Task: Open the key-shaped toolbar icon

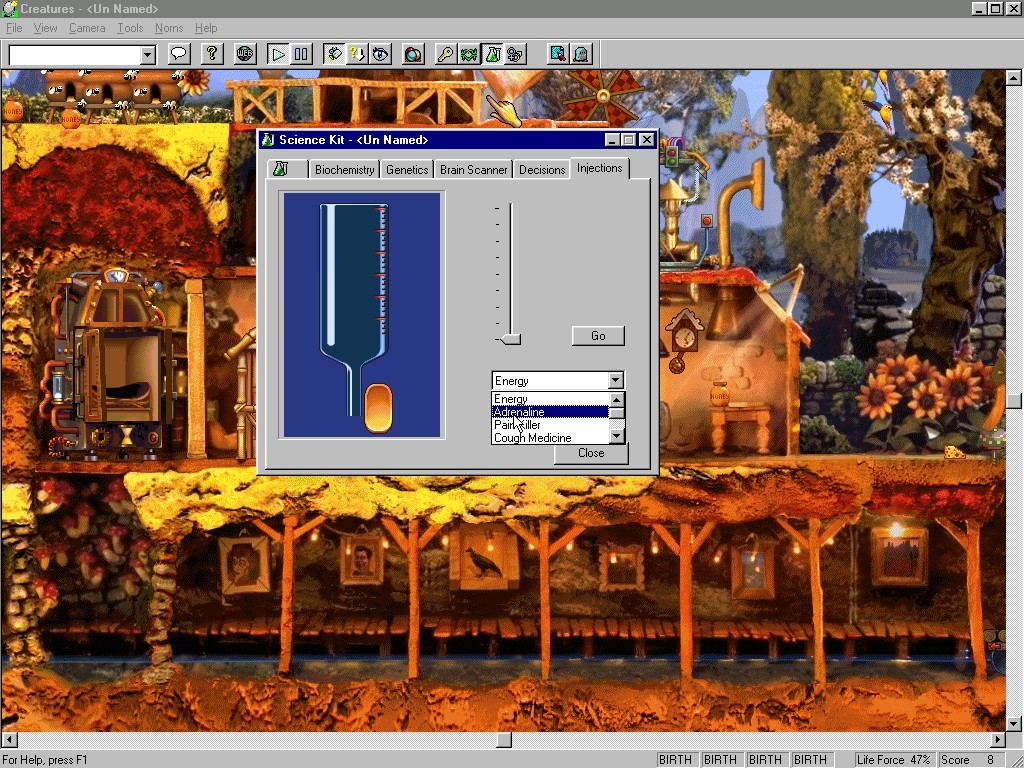Action: [446, 54]
